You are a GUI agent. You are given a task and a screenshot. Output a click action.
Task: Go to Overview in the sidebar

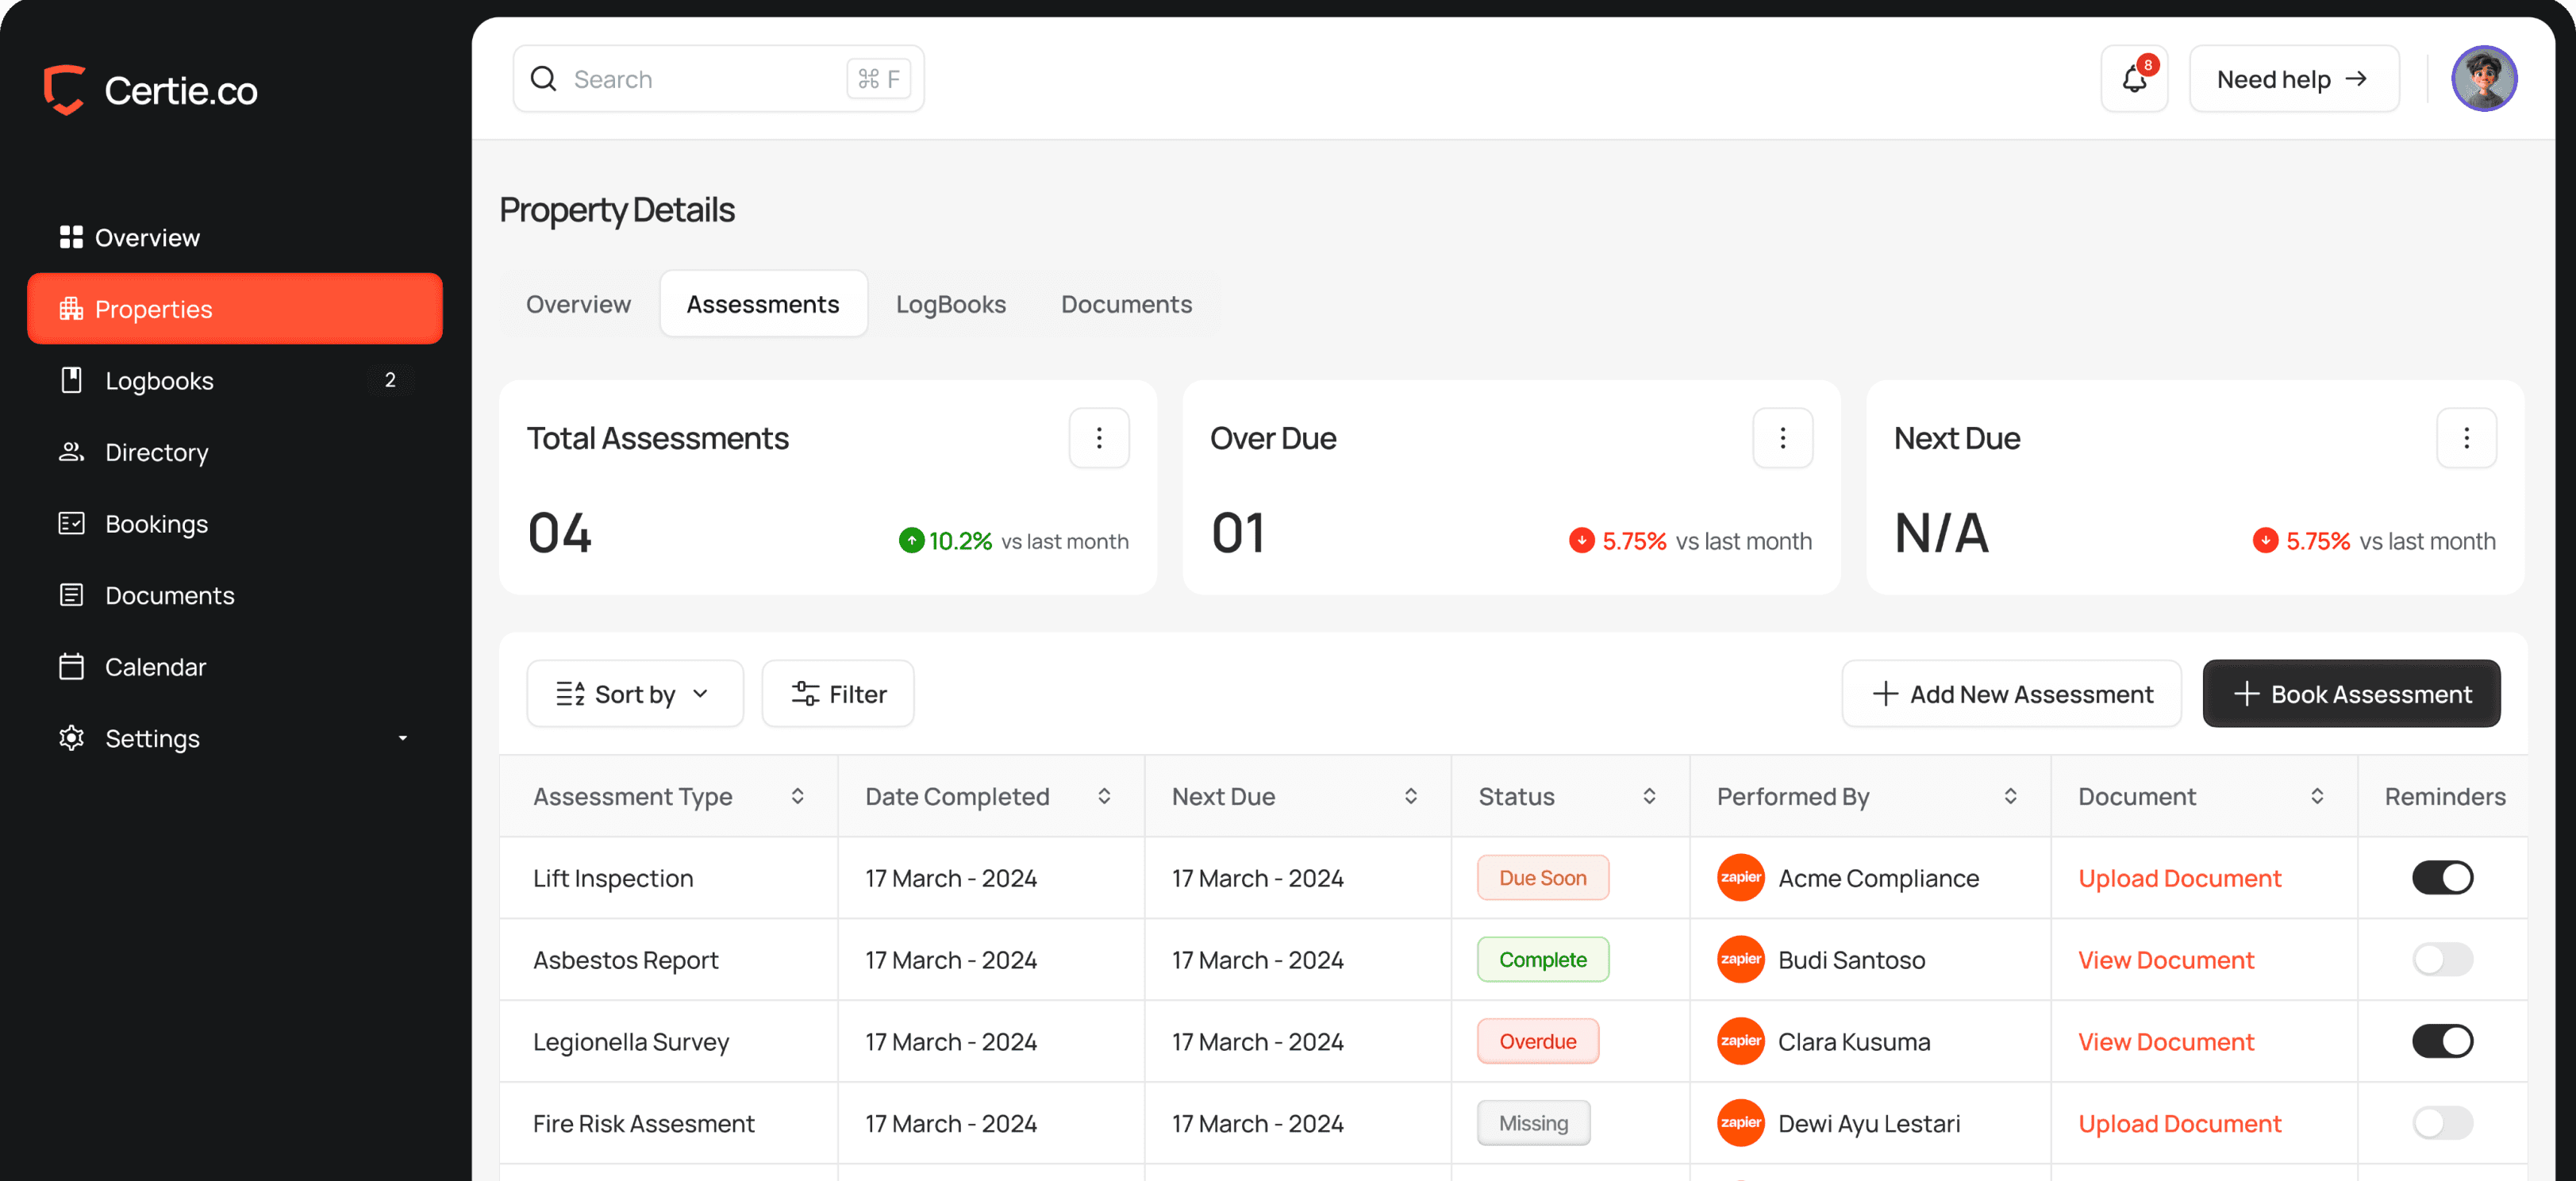235,237
